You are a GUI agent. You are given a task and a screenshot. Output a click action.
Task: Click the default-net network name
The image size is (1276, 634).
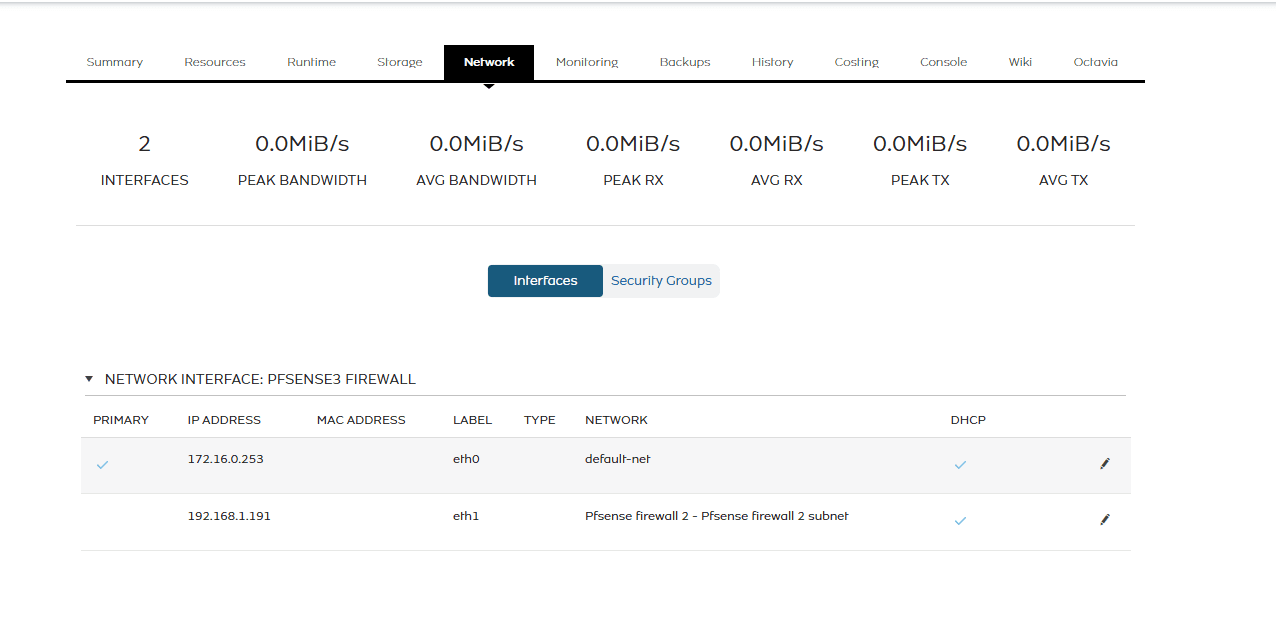pyautogui.click(x=618, y=460)
